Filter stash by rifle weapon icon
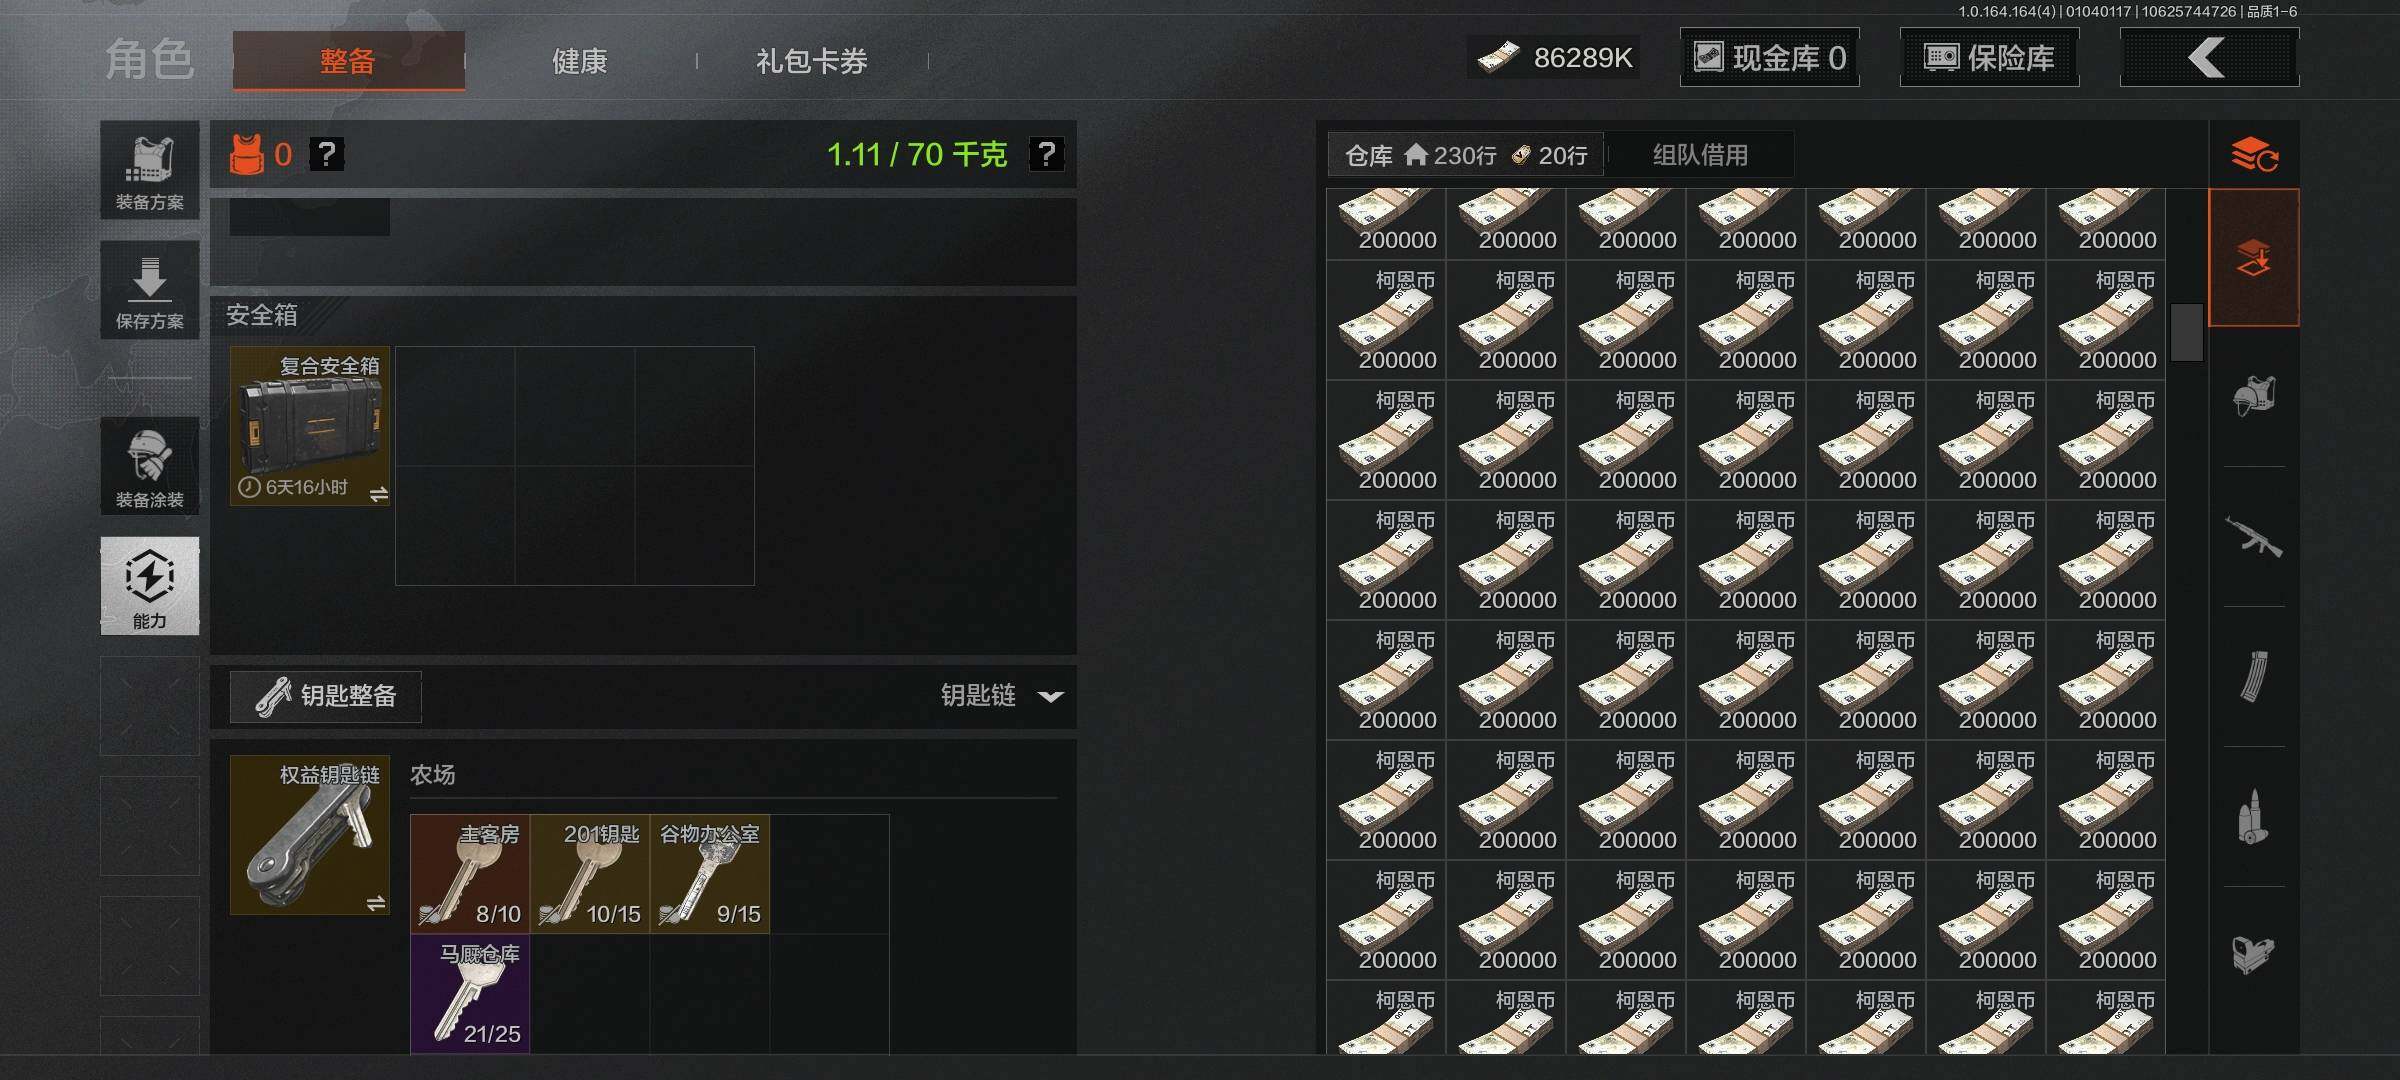This screenshot has height=1080, width=2400. [x=2254, y=537]
